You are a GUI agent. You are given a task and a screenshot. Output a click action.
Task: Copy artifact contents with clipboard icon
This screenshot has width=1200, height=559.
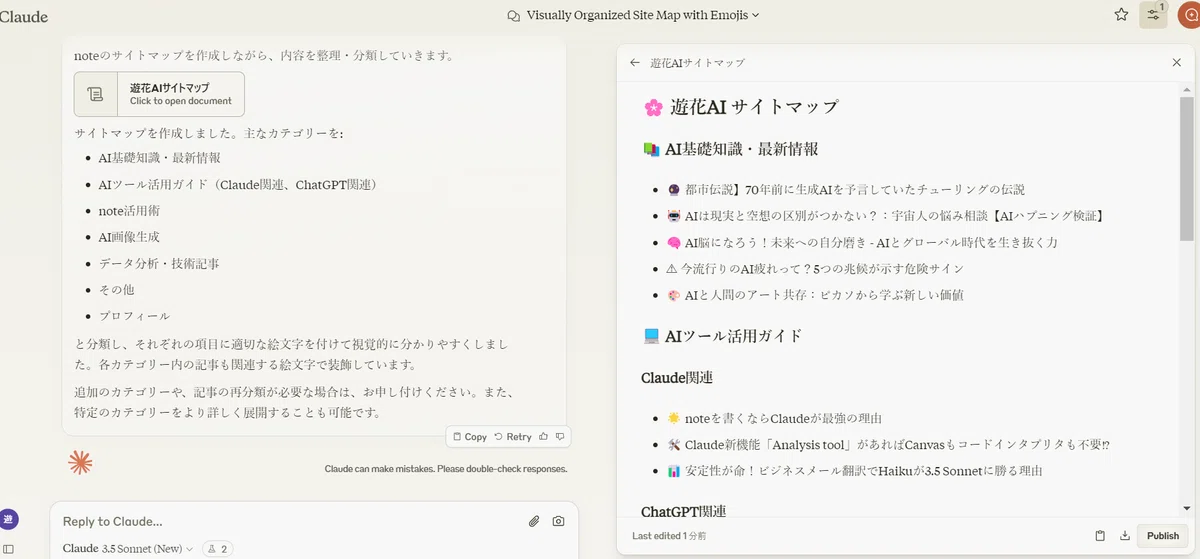1100,535
